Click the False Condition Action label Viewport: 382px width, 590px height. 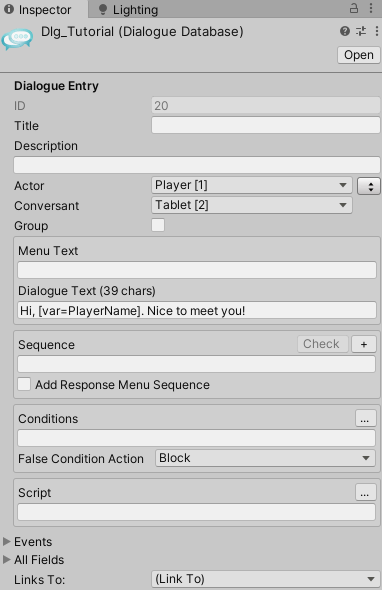coord(81,459)
